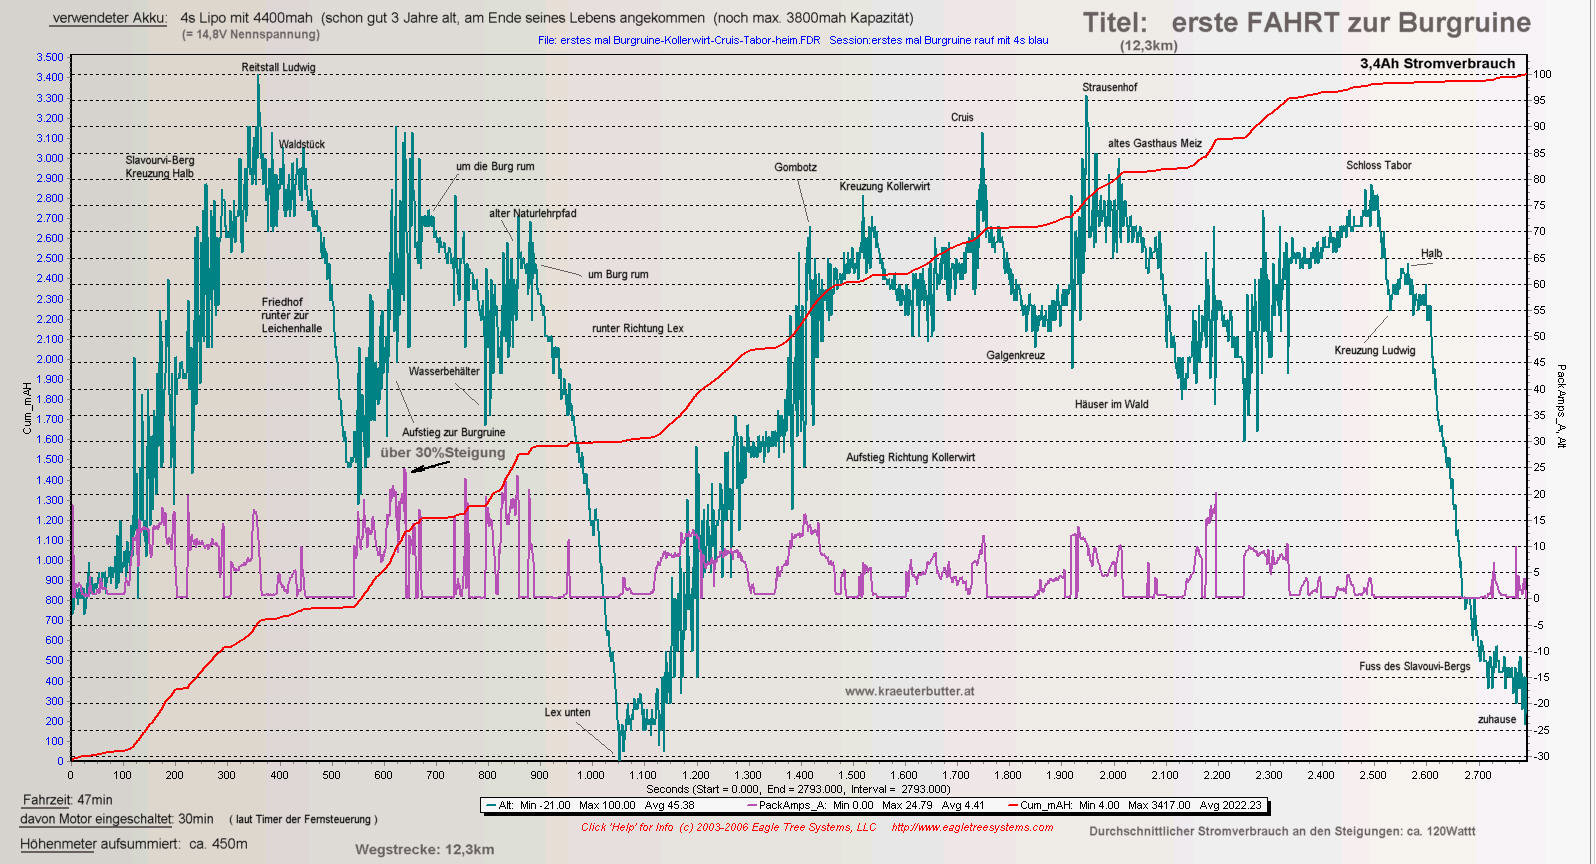Click the 'Wasserbehälter' label
Image resolution: width=1596 pixels, height=864 pixels.
444,371
